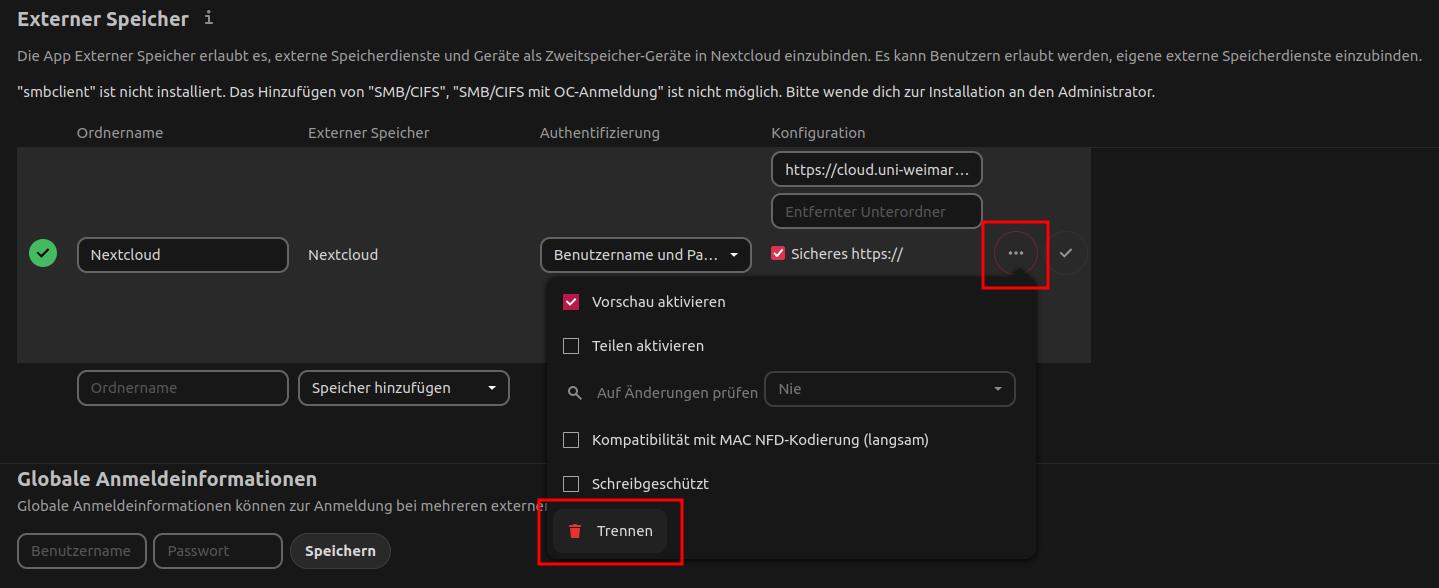Click the global Benutzername input field
The image size is (1439, 588).
pos(82,551)
